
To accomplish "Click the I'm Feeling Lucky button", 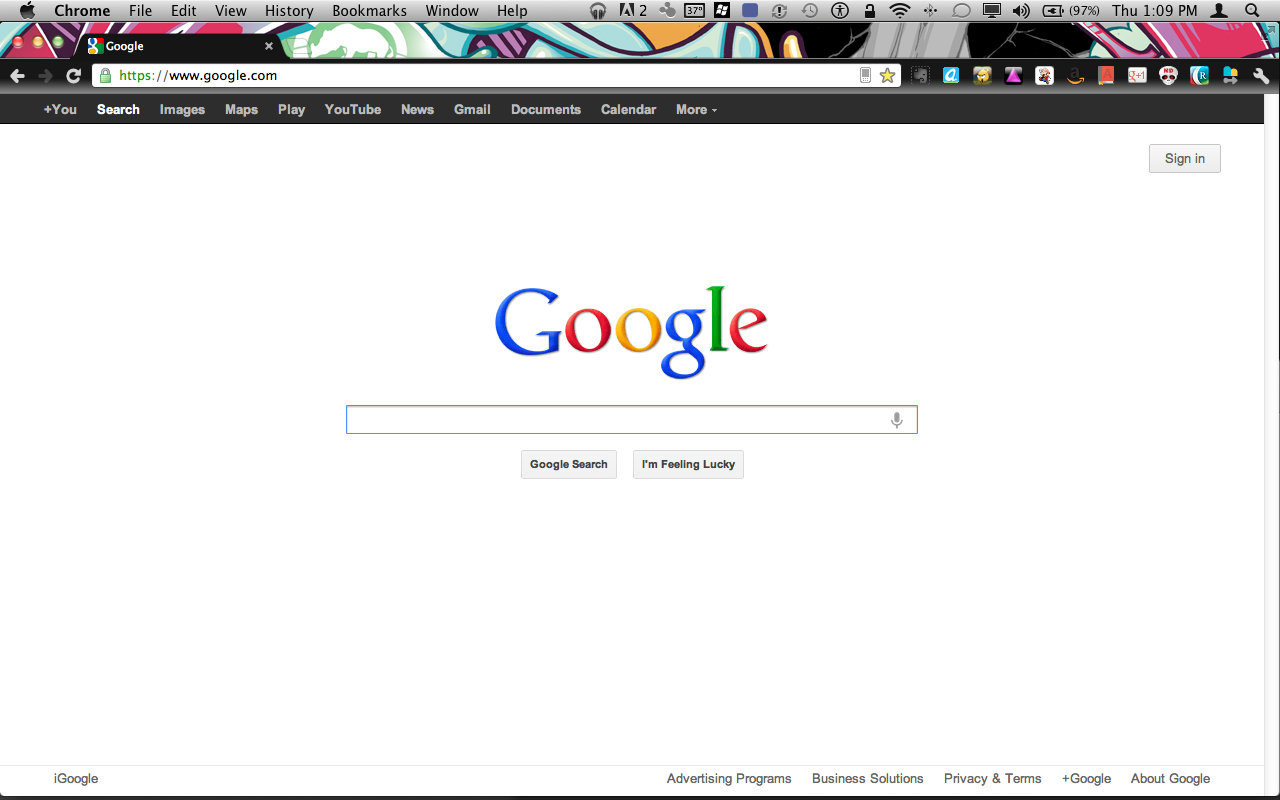I will [x=688, y=465].
